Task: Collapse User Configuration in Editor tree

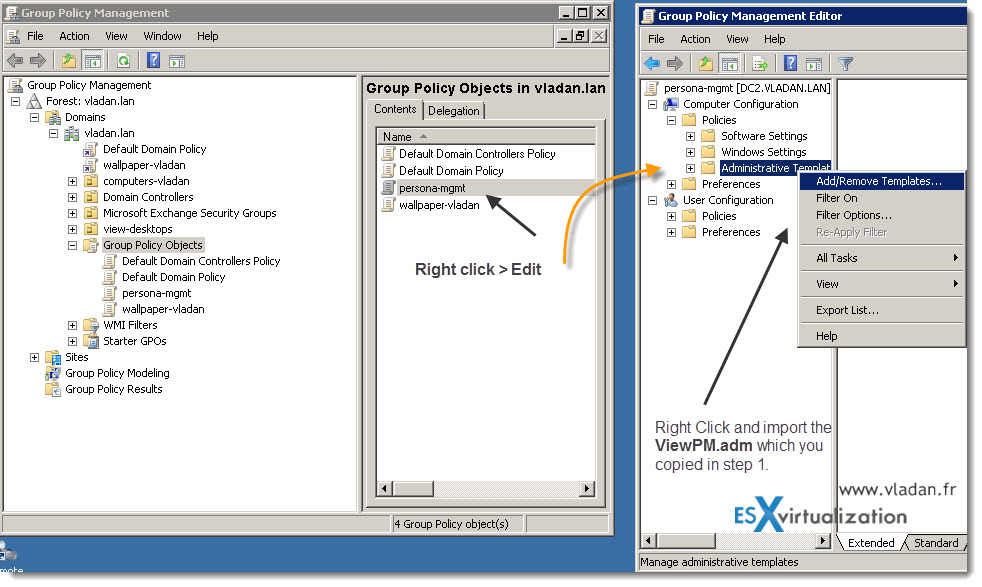Action: [652, 200]
